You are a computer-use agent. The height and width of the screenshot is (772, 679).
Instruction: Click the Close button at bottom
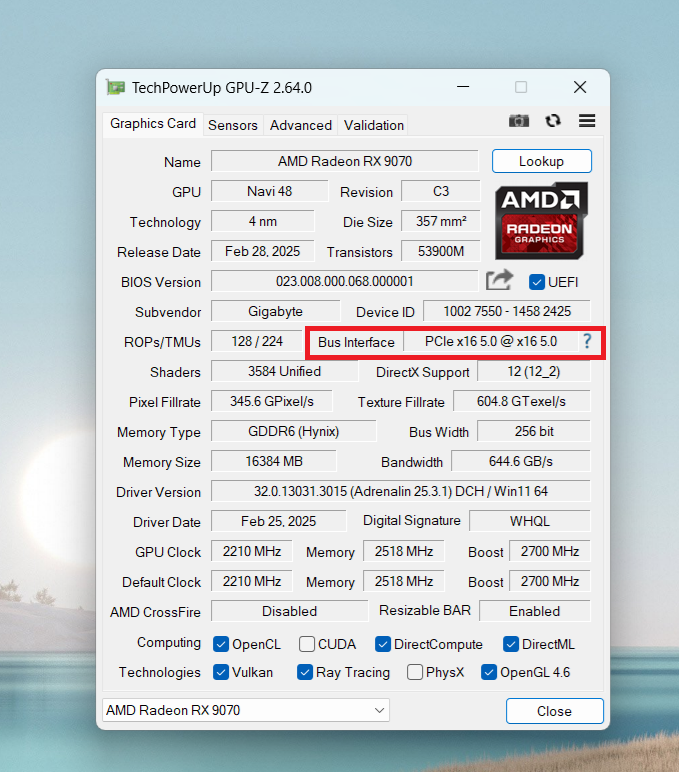554,711
